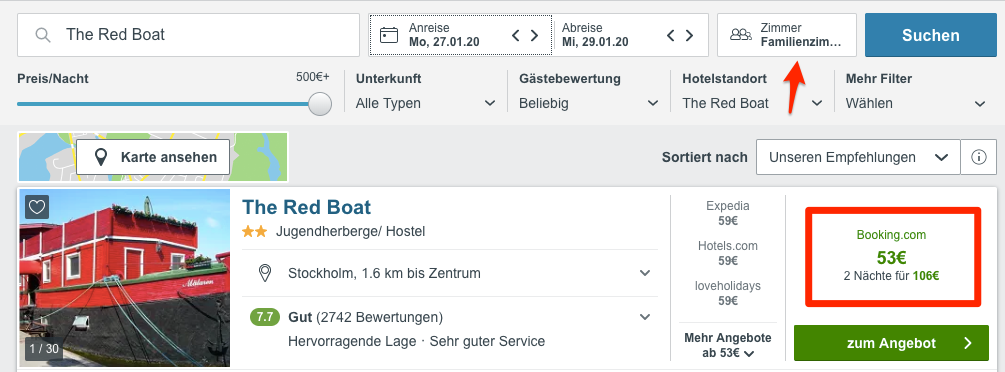Open the Gästebewertung Beliebig dropdown
The width and height of the screenshot is (1005, 372).
click(x=589, y=103)
